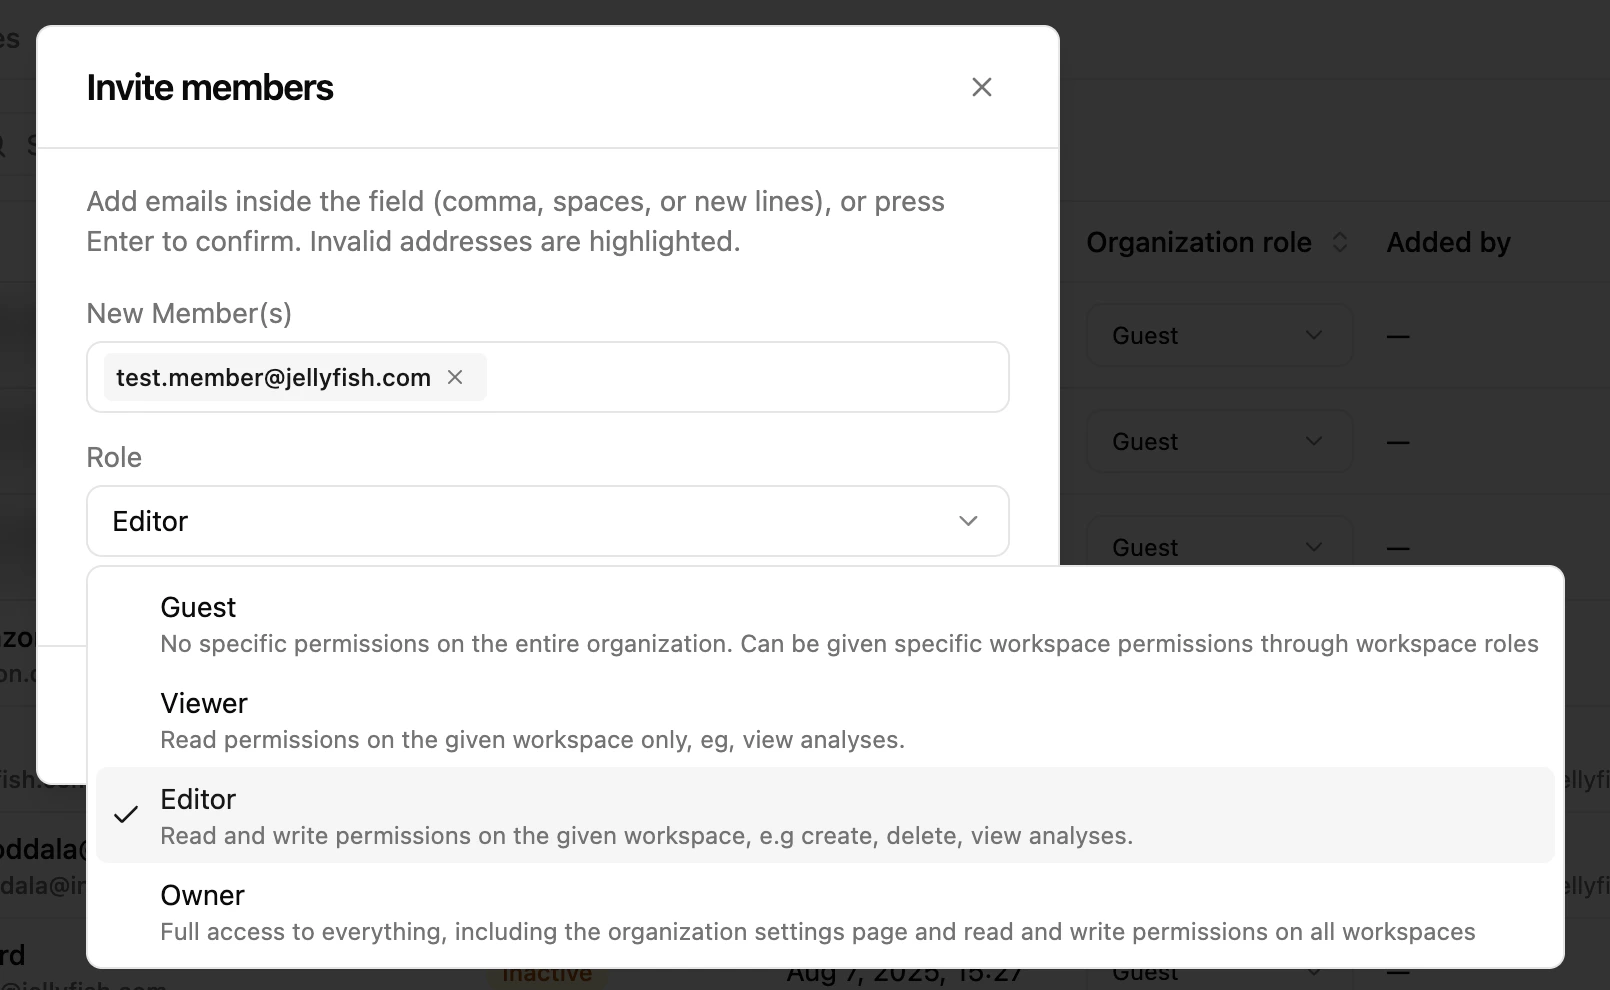
Task: Open third row's Guest organization role dropdown
Action: click(1219, 543)
